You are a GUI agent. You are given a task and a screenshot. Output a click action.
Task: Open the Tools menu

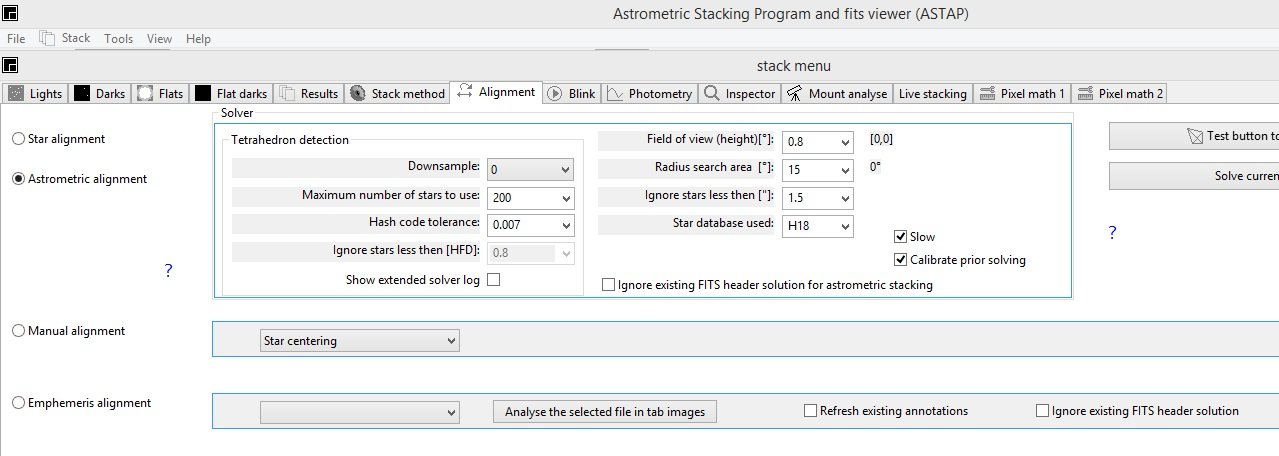tap(118, 38)
